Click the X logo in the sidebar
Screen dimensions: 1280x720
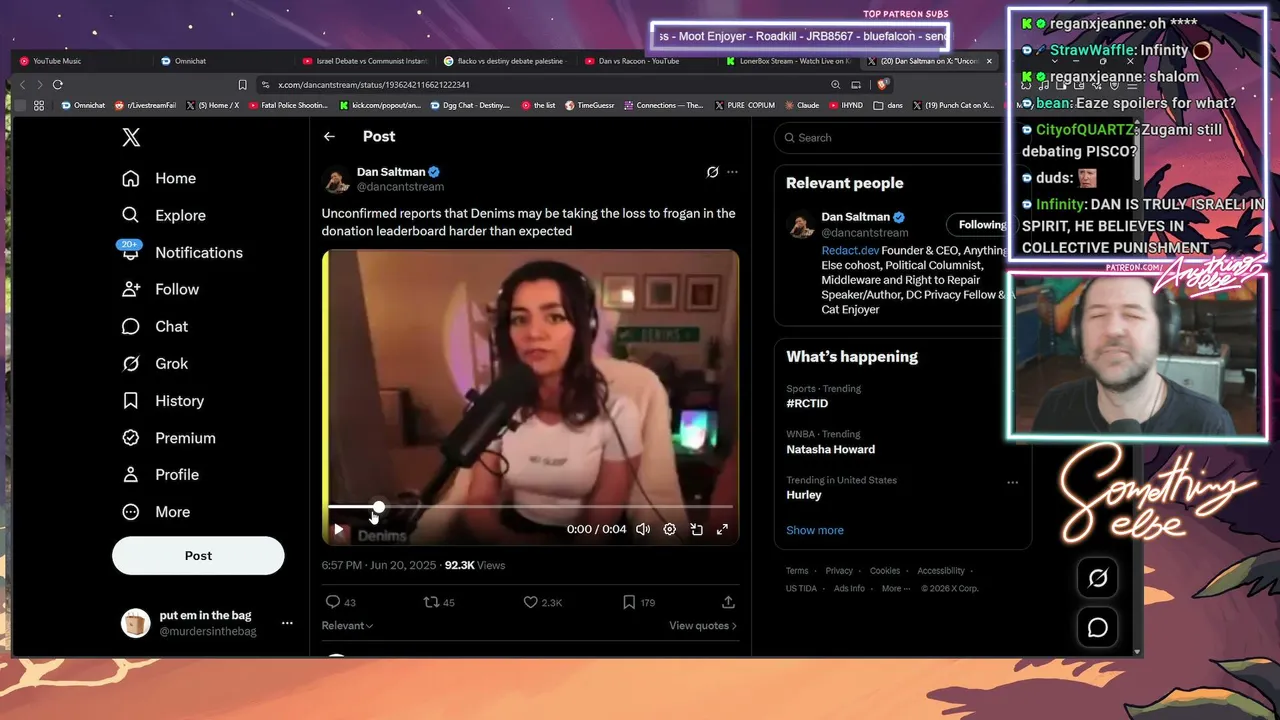(131, 138)
